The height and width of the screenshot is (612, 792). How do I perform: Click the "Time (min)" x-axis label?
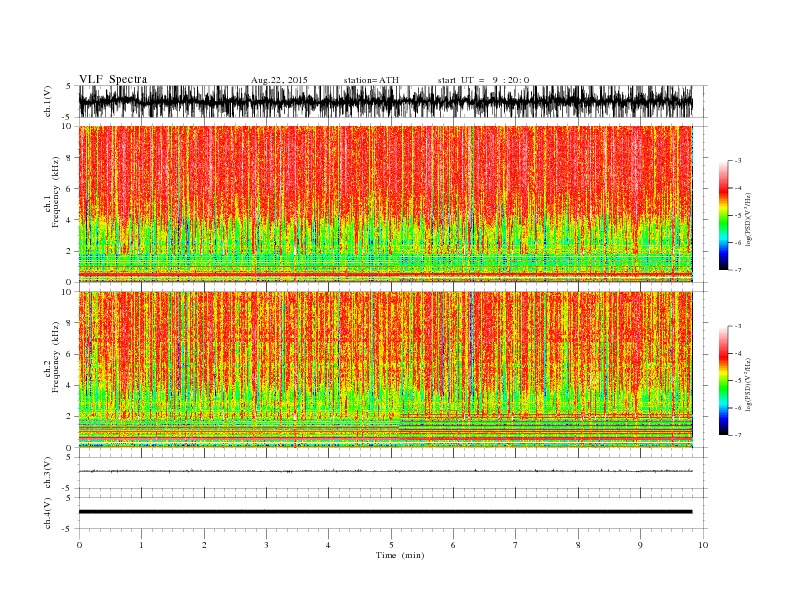[x=400, y=555]
